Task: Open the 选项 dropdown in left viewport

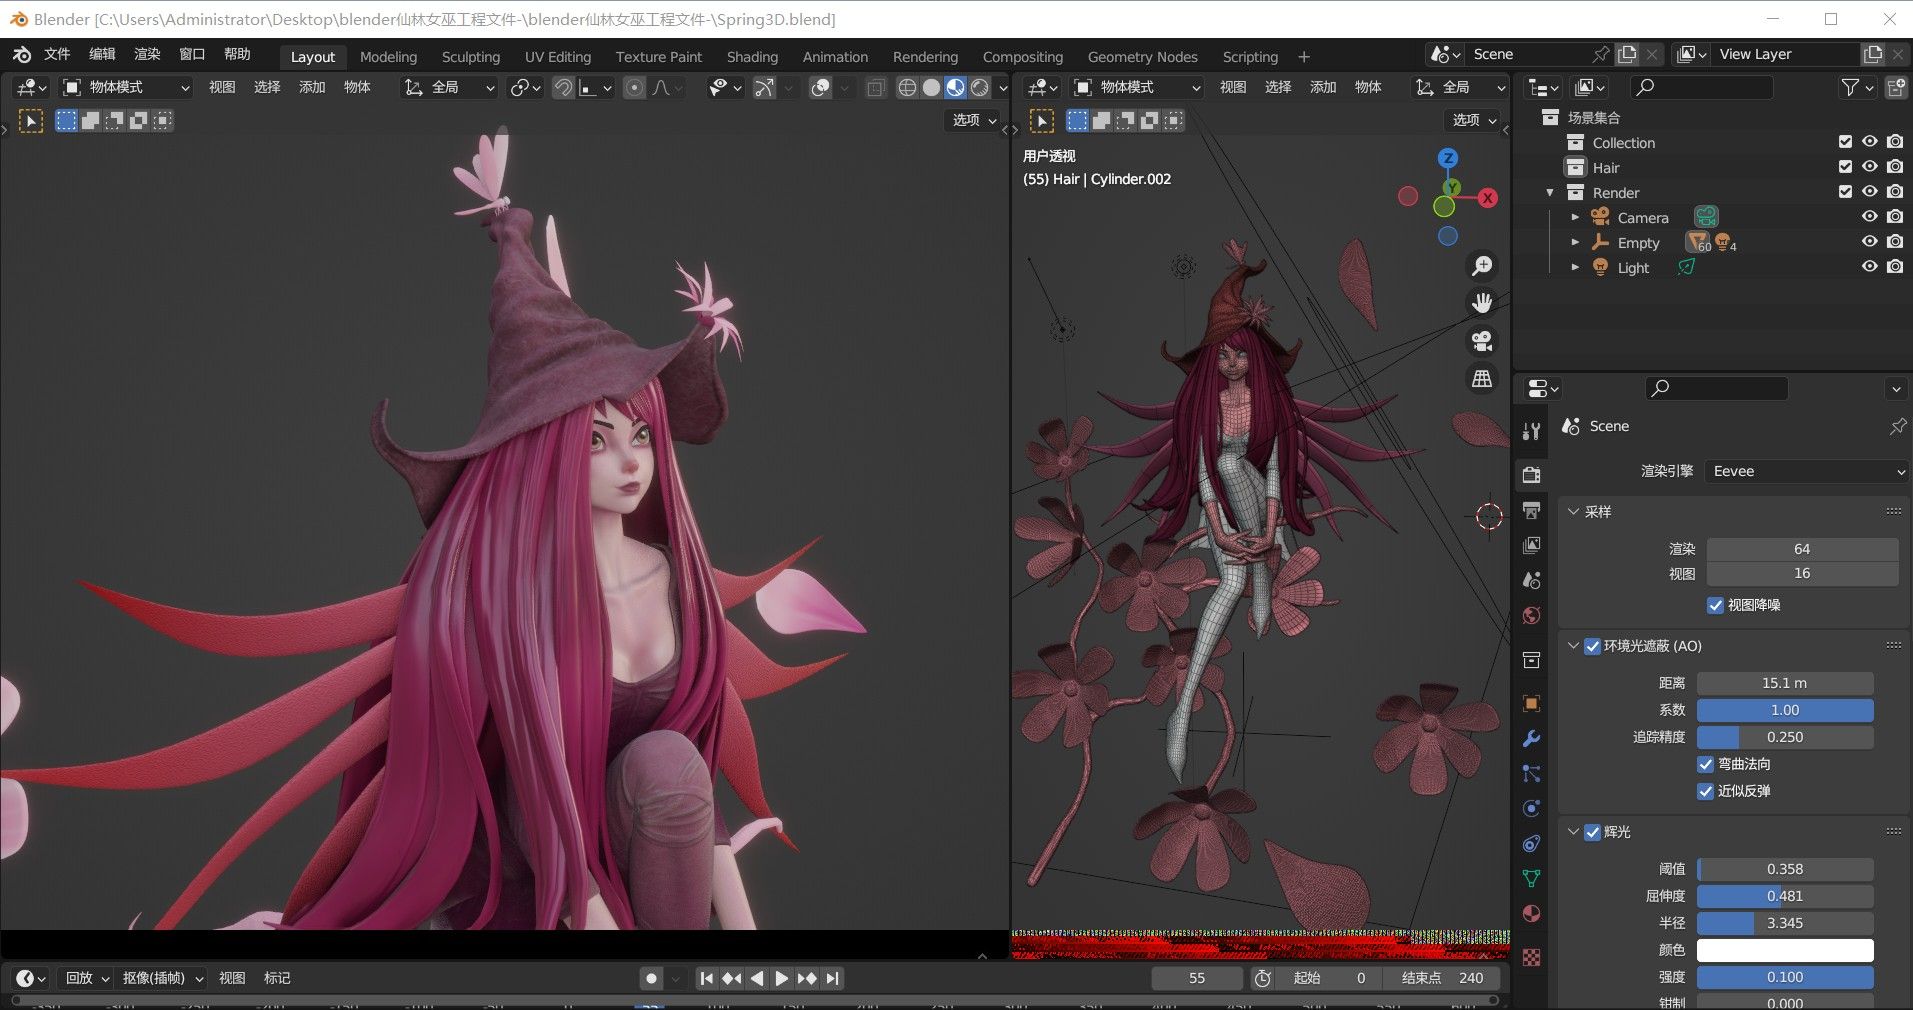Action: click(974, 120)
